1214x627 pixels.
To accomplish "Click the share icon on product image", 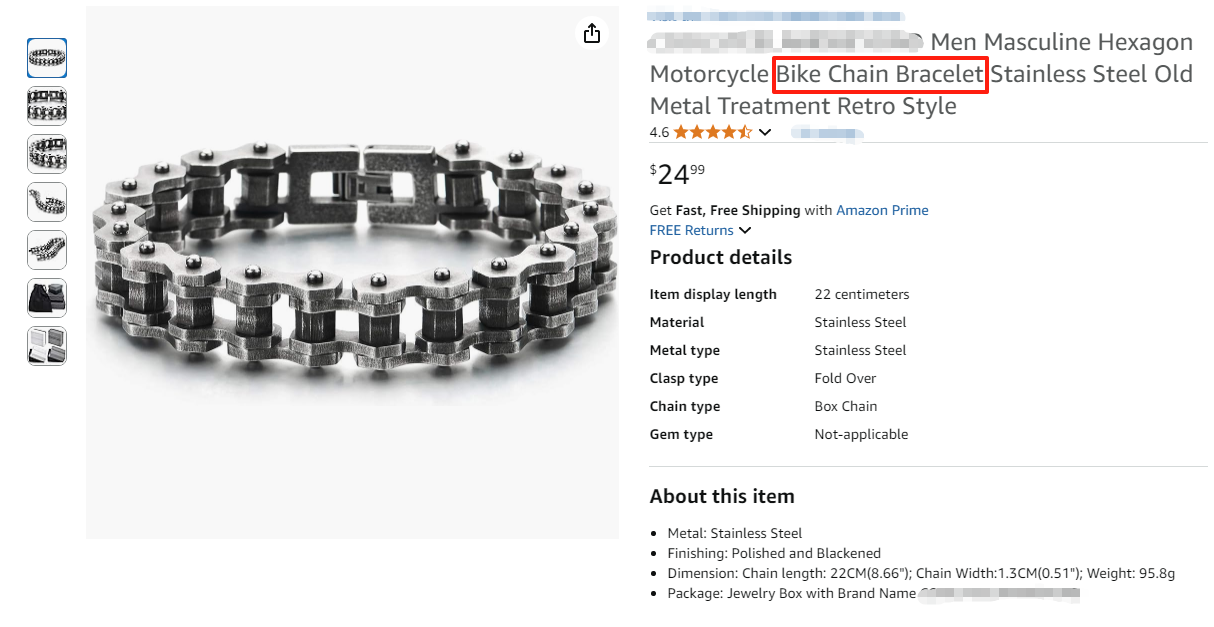I will (x=592, y=34).
